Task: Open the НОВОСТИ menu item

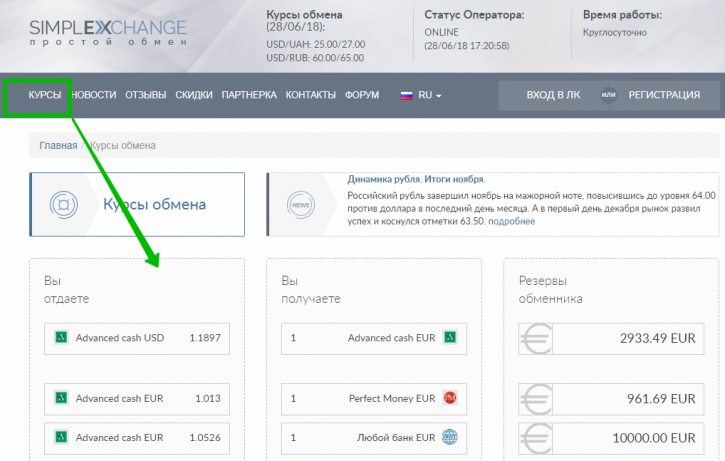Action: tap(94, 95)
